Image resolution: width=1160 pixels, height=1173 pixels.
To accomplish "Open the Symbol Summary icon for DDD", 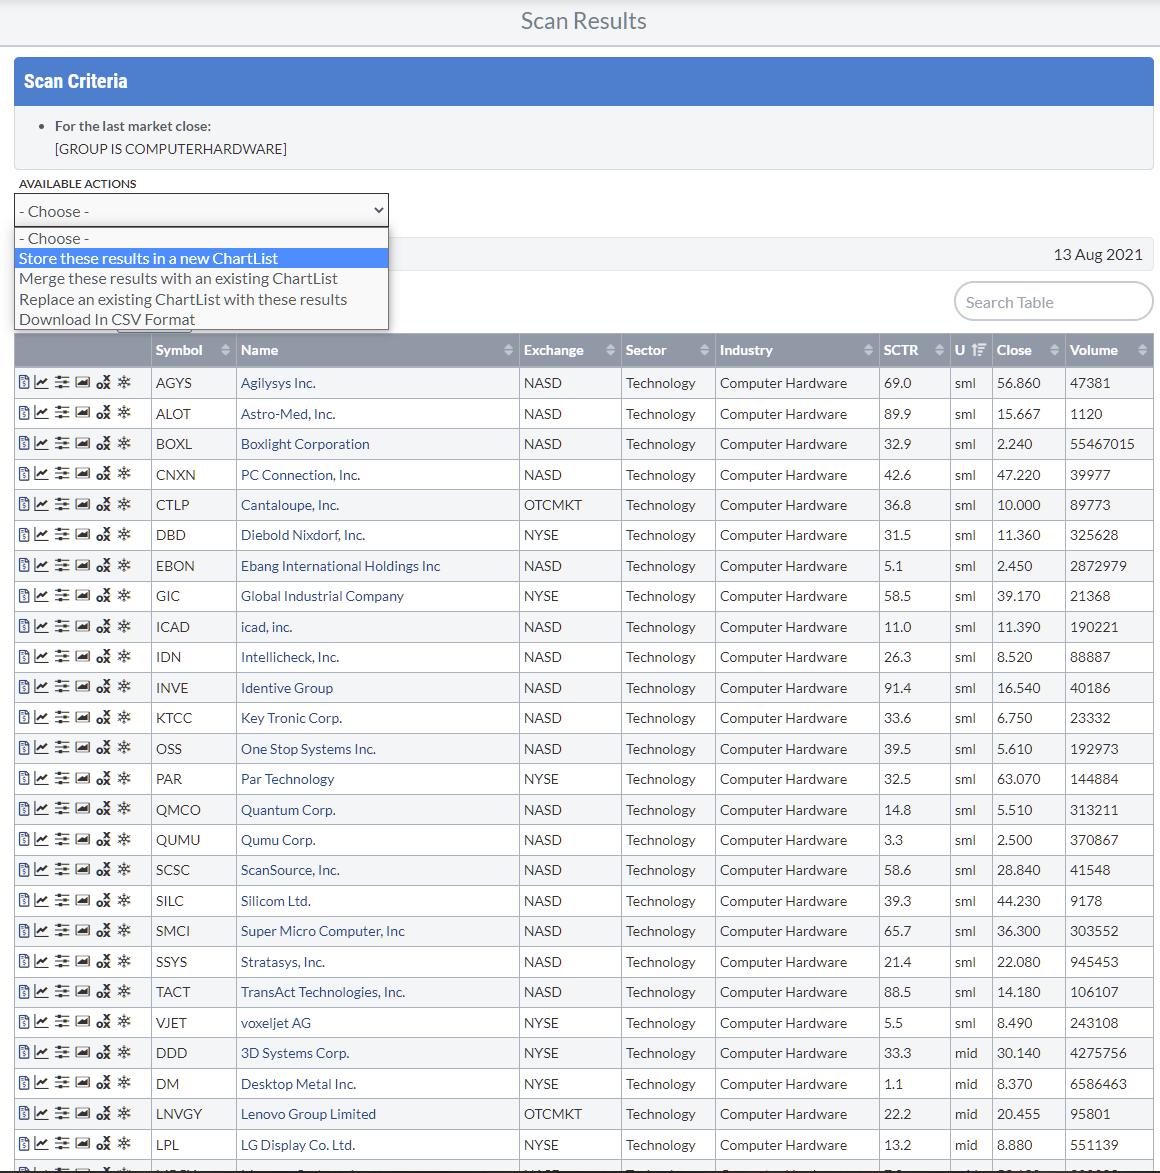I will [24, 1053].
